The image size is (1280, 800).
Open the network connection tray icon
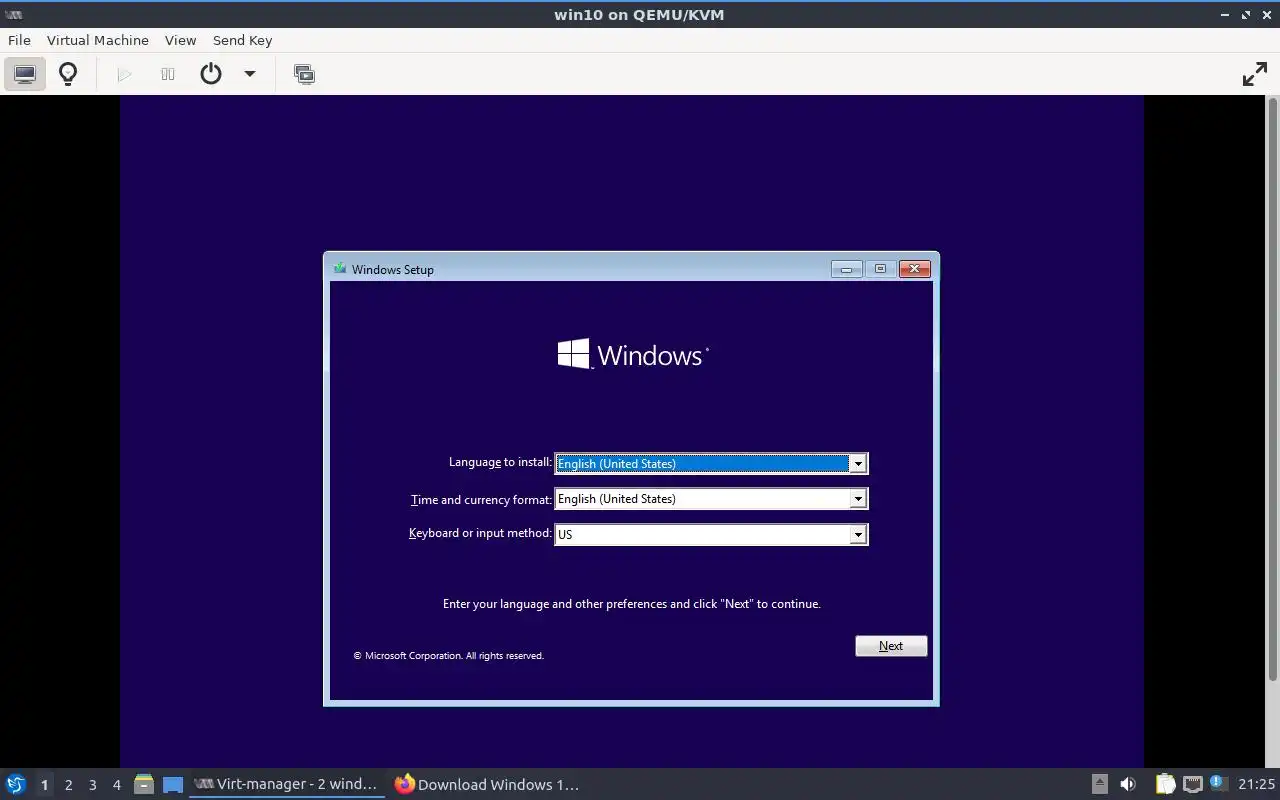tap(1192, 785)
